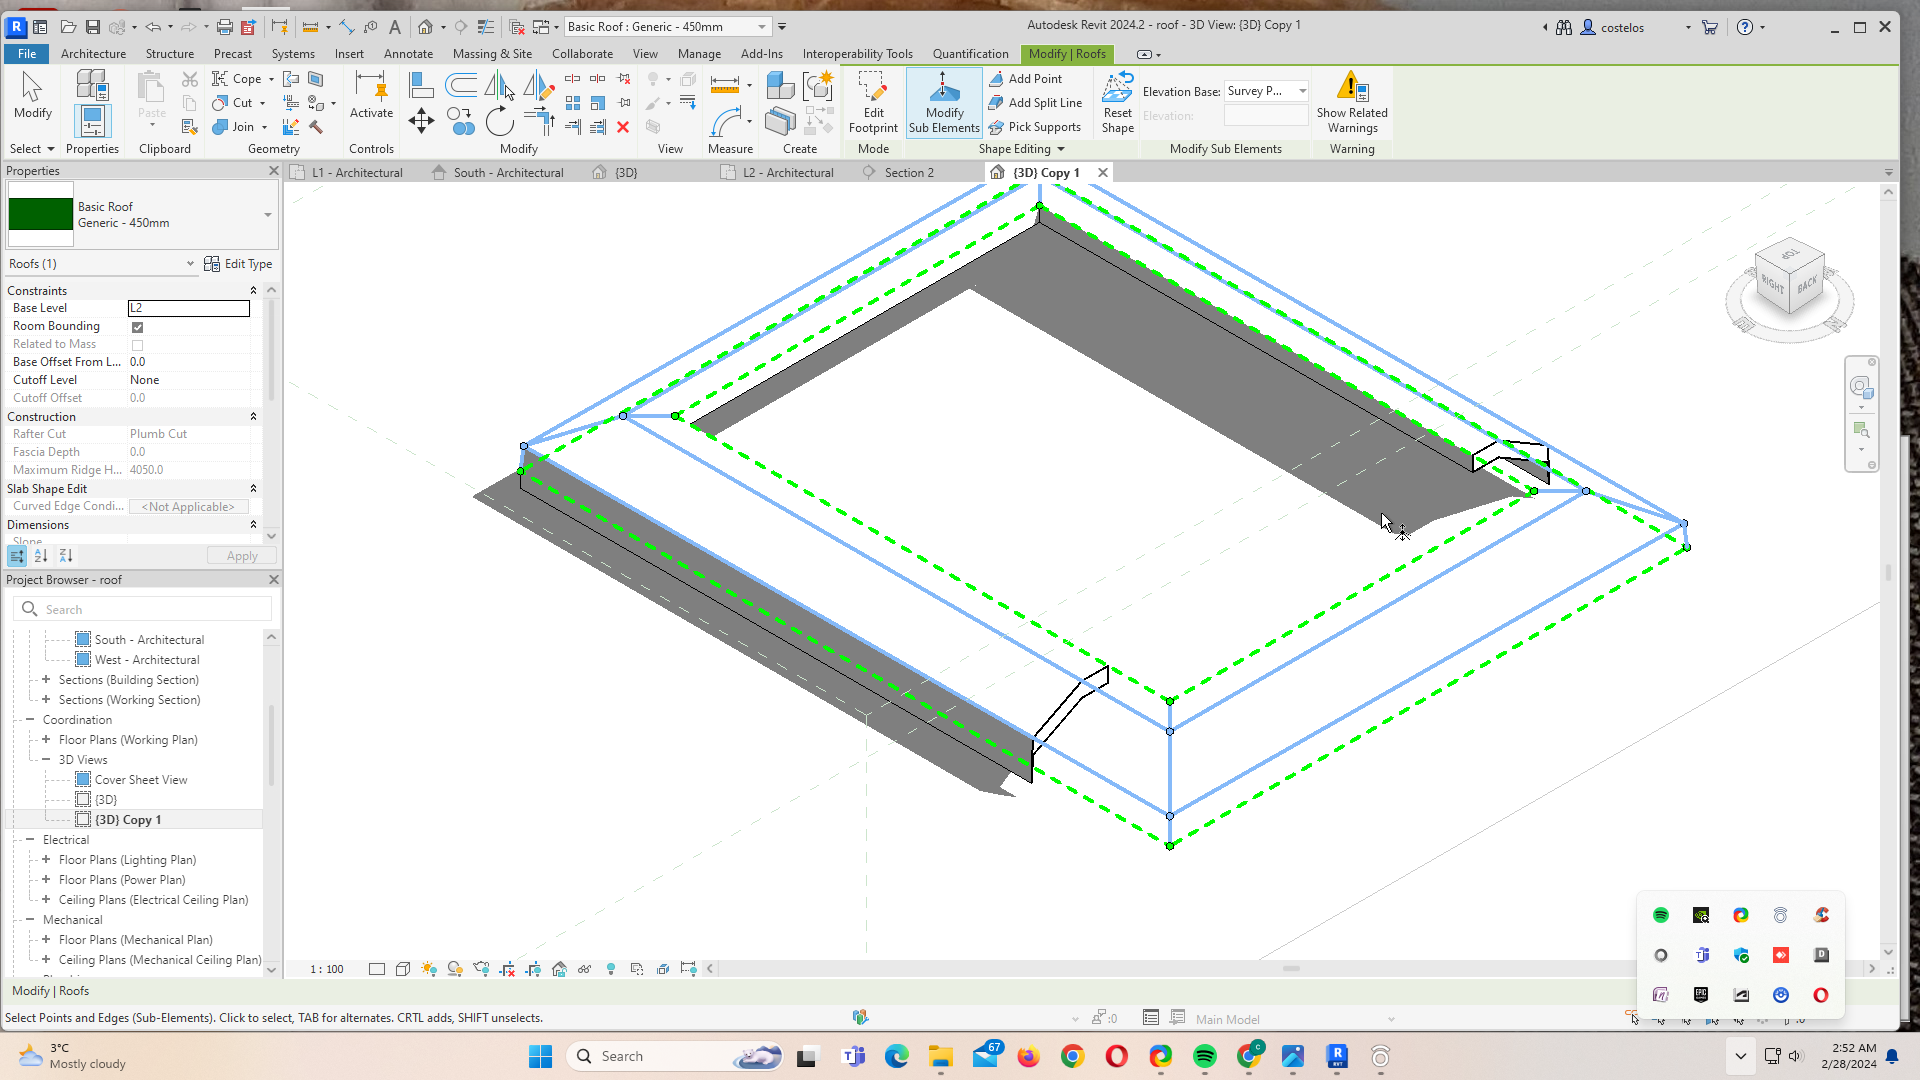The height and width of the screenshot is (1080, 1920).
Task: Open the L1 - Architectural view tab
Action: pyautogui.click(x=356, y=172)
